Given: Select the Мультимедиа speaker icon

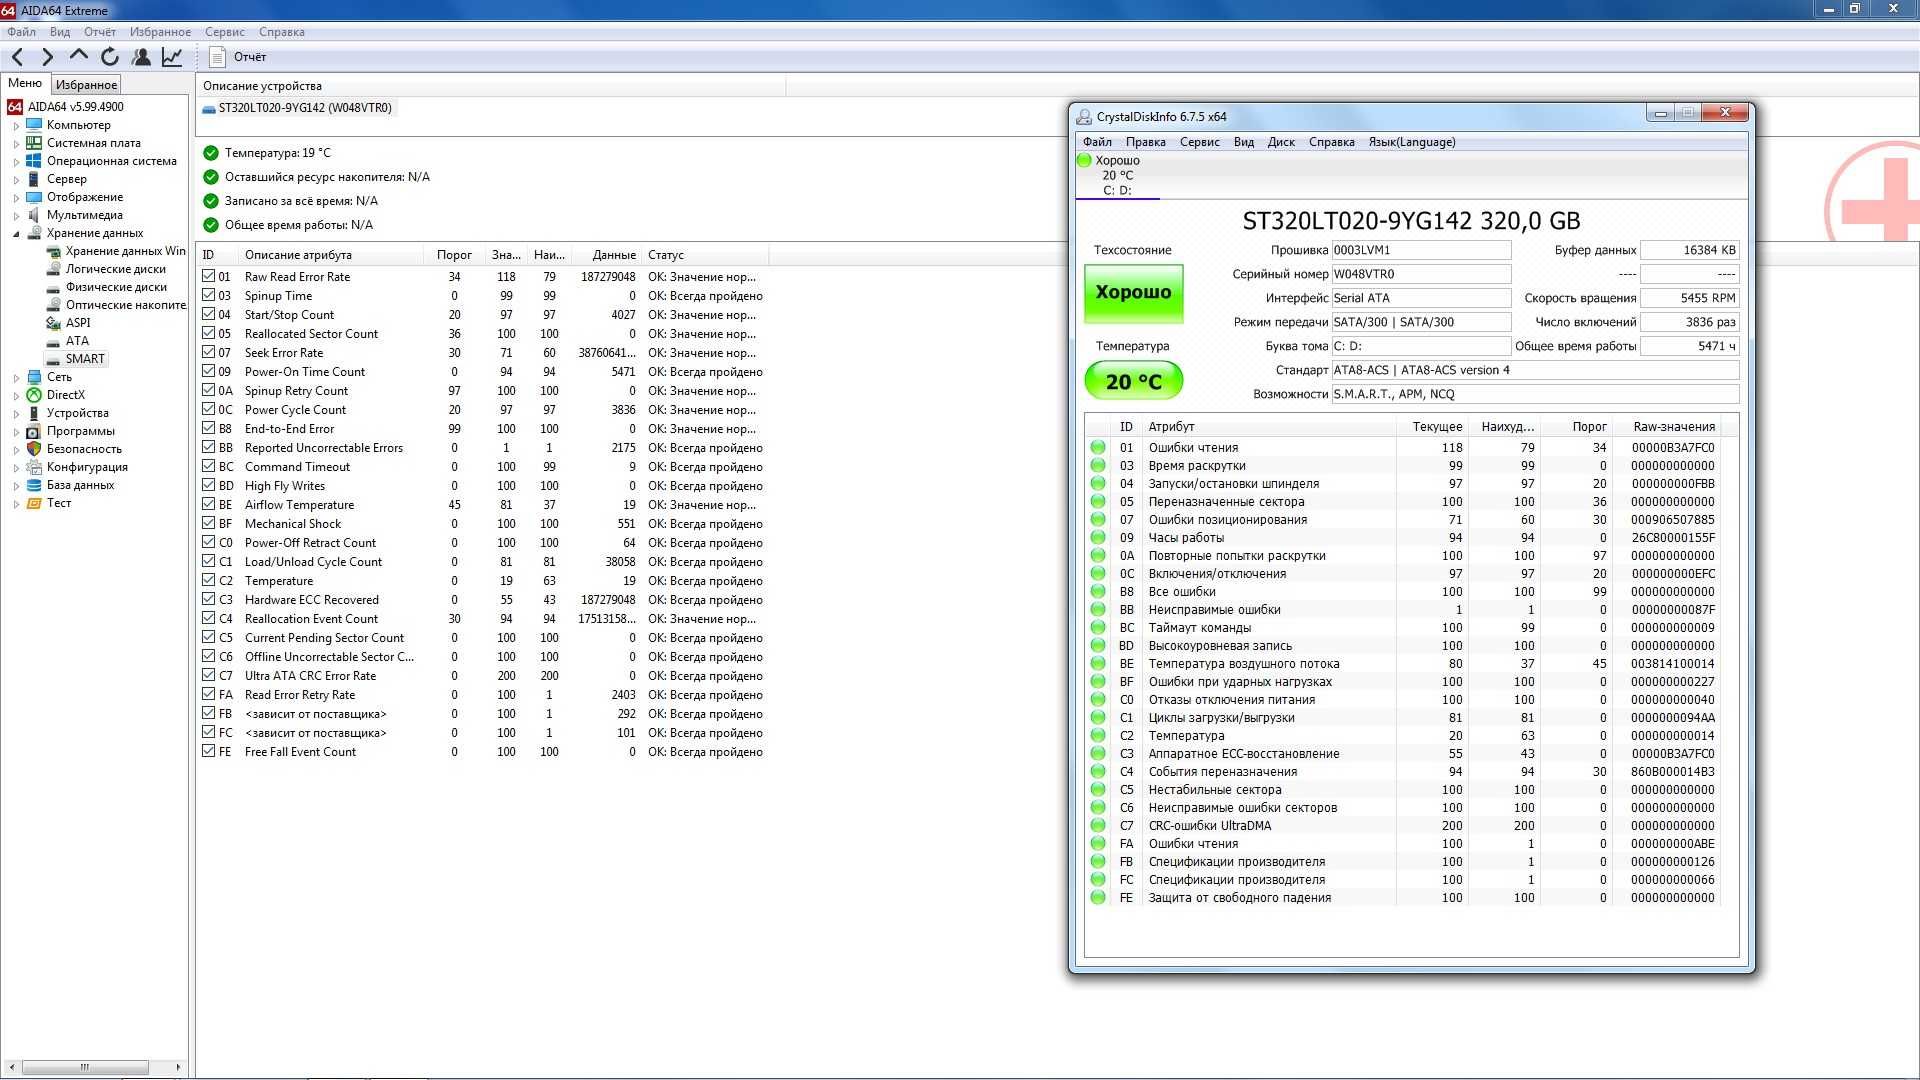Looking at the screenshot, I should (x=34, y=215).
